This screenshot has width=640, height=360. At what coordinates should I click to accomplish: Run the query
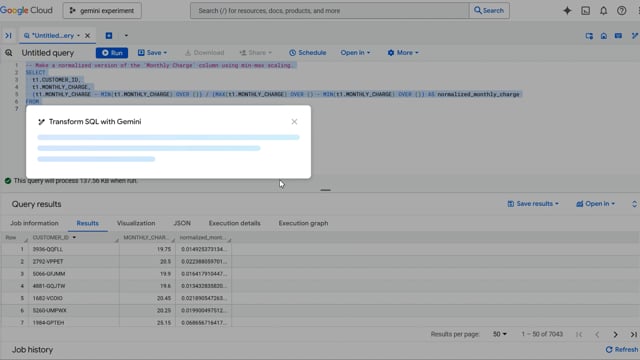(x=112, y=53)
